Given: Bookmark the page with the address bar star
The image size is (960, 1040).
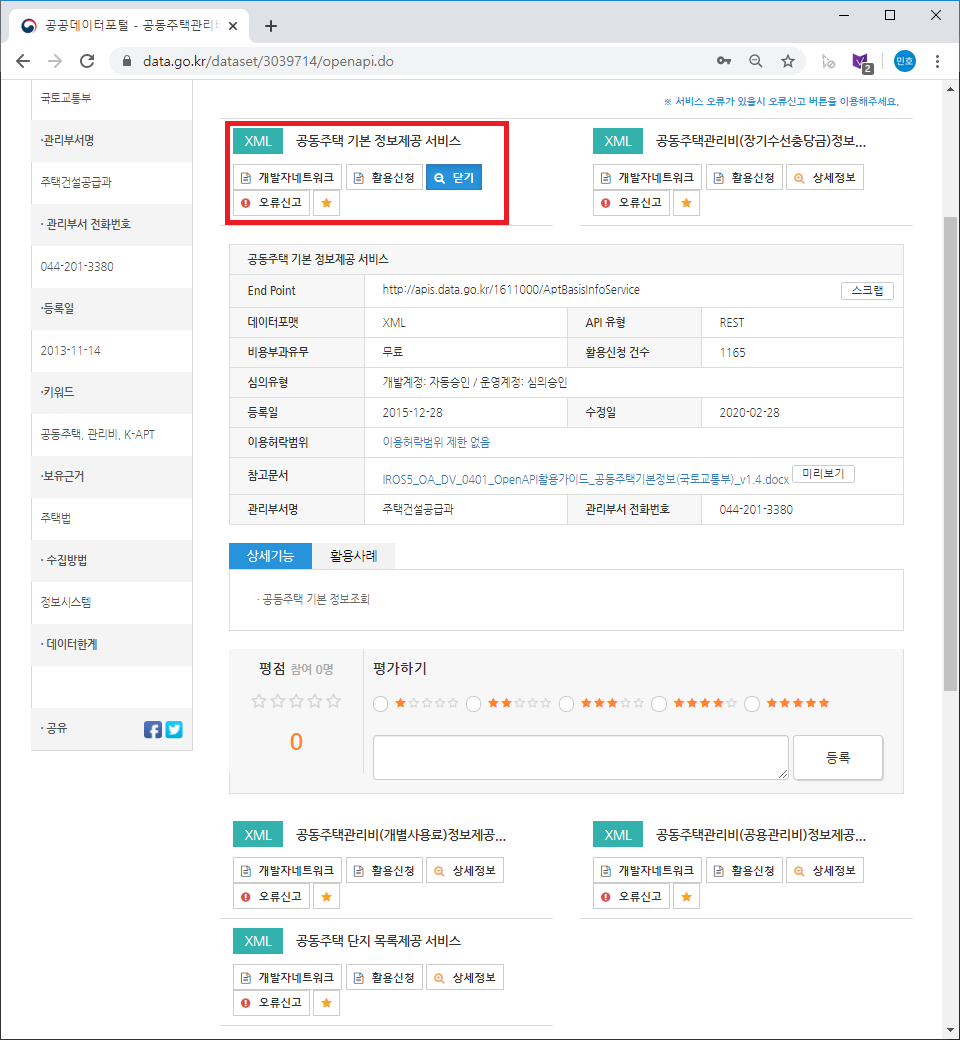Looking at the screenshot, I should (788, 60).
